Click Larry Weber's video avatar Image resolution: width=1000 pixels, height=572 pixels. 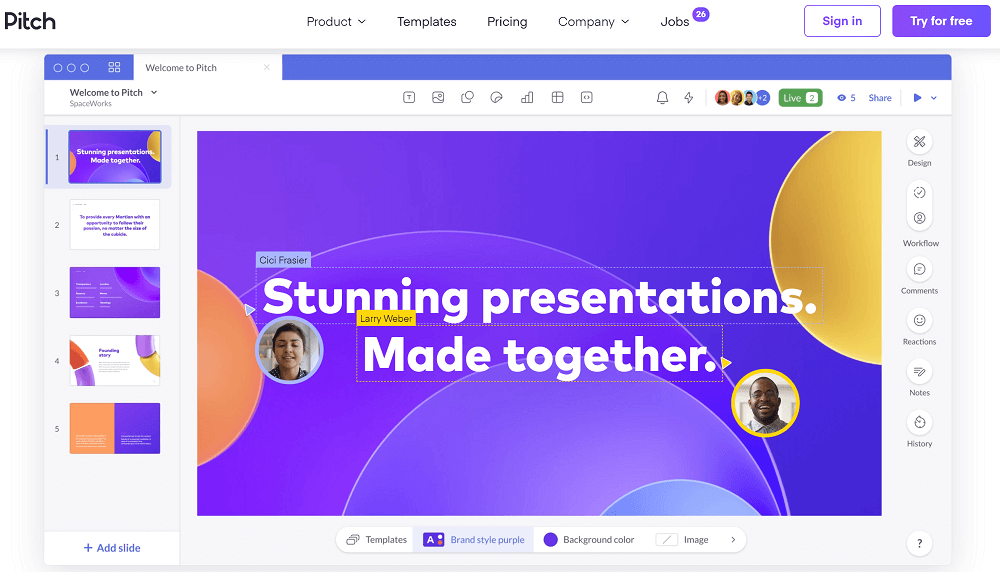765,403
